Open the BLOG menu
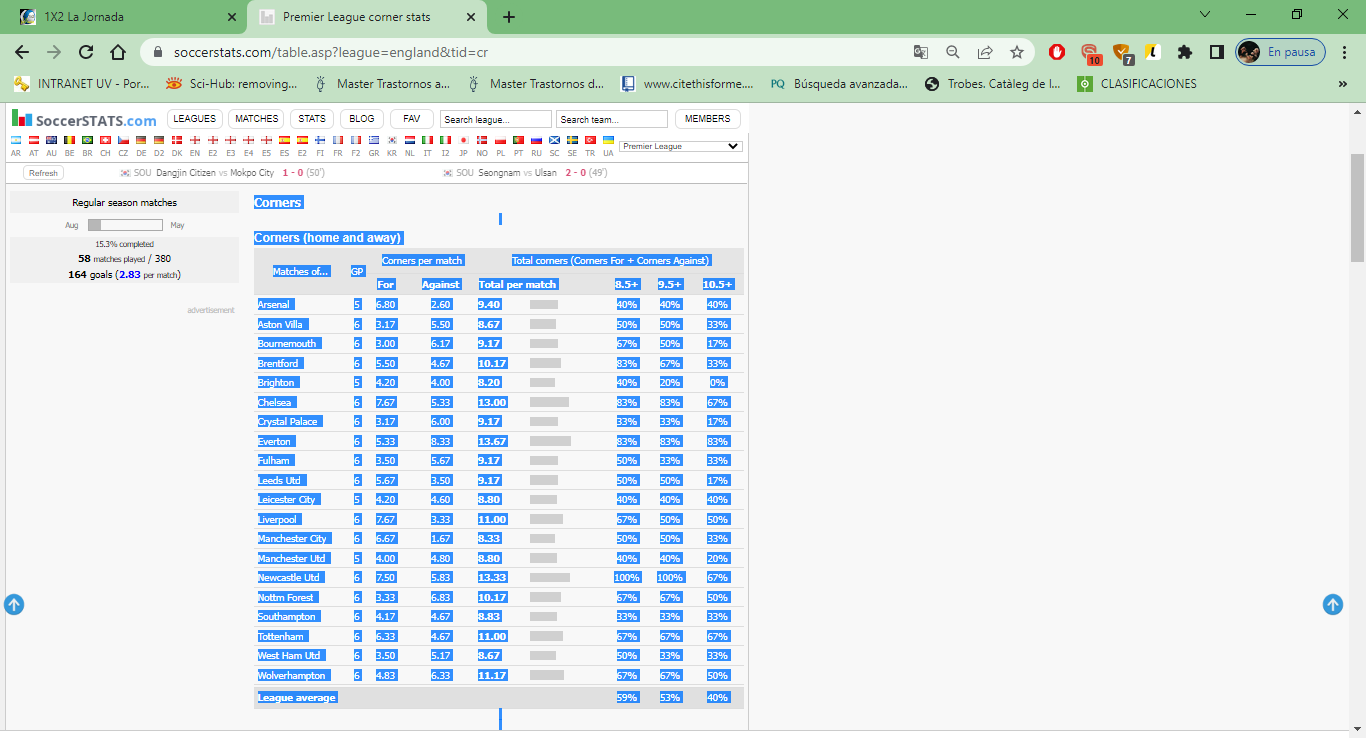The height and width of the screenshot is (738, 1366). [x=362, y=119]
